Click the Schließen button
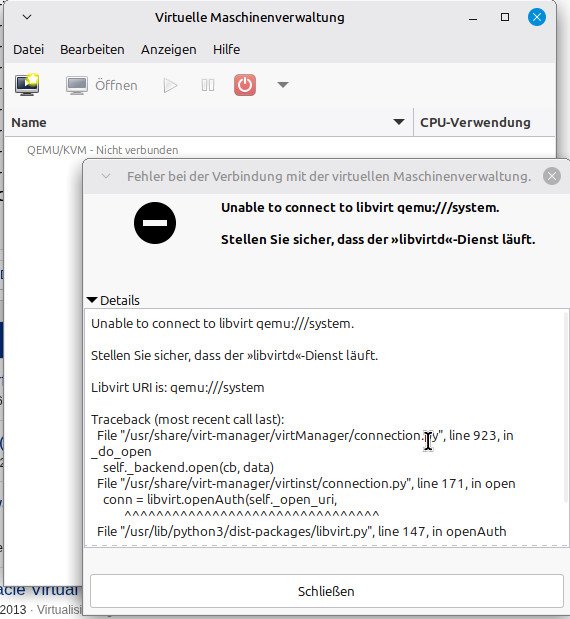The width and height of the screenshot is (570, 619). (326, 591)
